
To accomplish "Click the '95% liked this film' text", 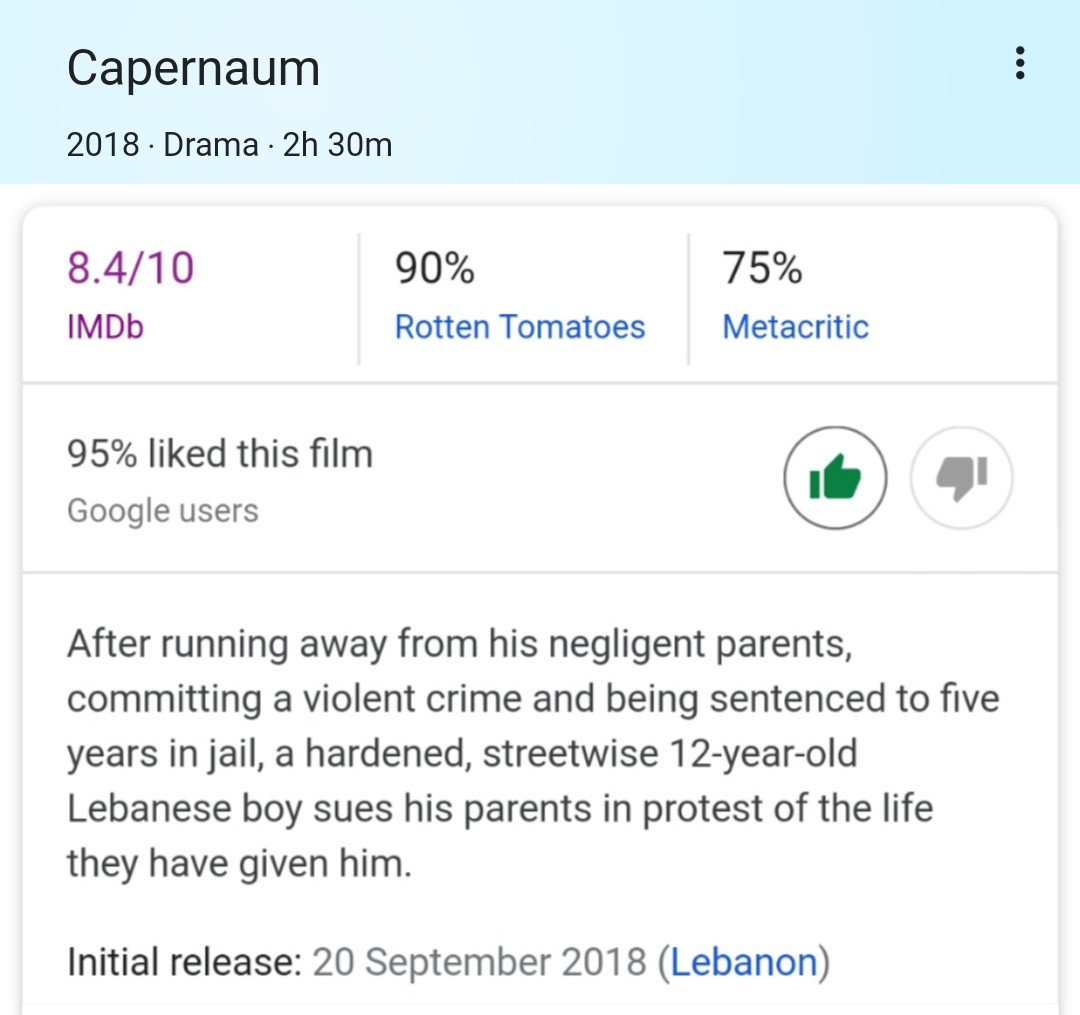I will coord(220,454).
